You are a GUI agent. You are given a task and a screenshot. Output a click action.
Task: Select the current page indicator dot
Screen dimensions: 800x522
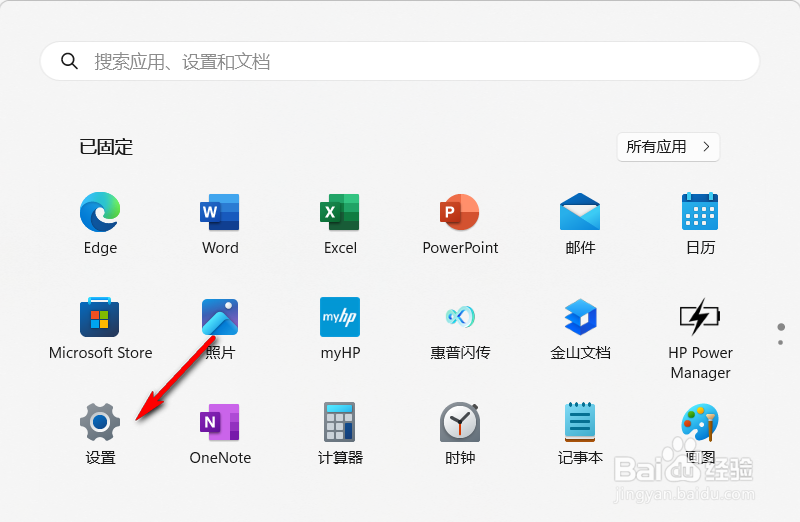point(781,327)
